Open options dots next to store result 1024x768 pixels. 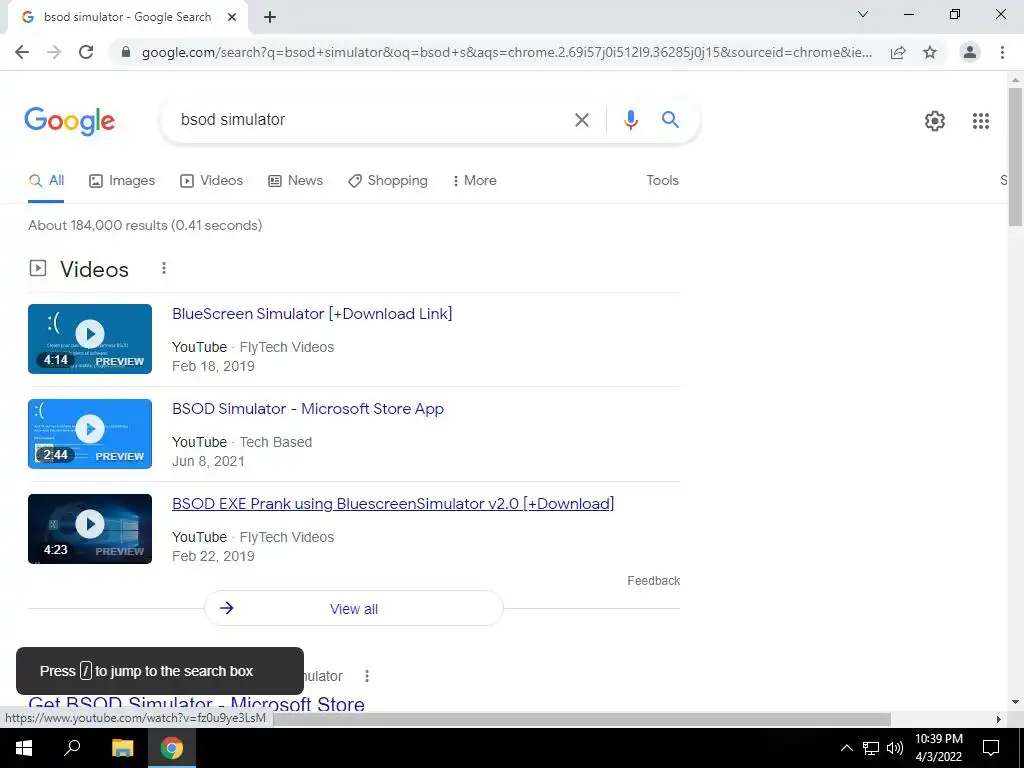[x=367, y=676]
